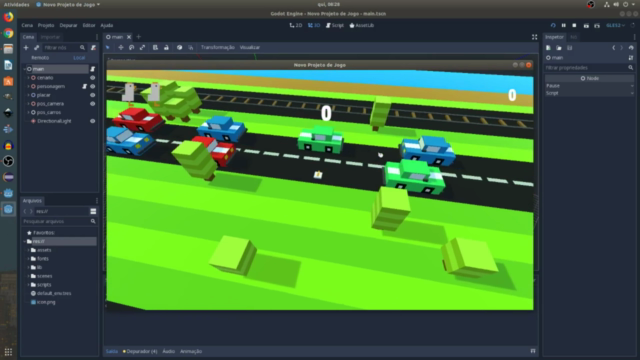Open the Editor menu
The width and height of the screenshot is (640, 360).
click(x=89, y=25)
